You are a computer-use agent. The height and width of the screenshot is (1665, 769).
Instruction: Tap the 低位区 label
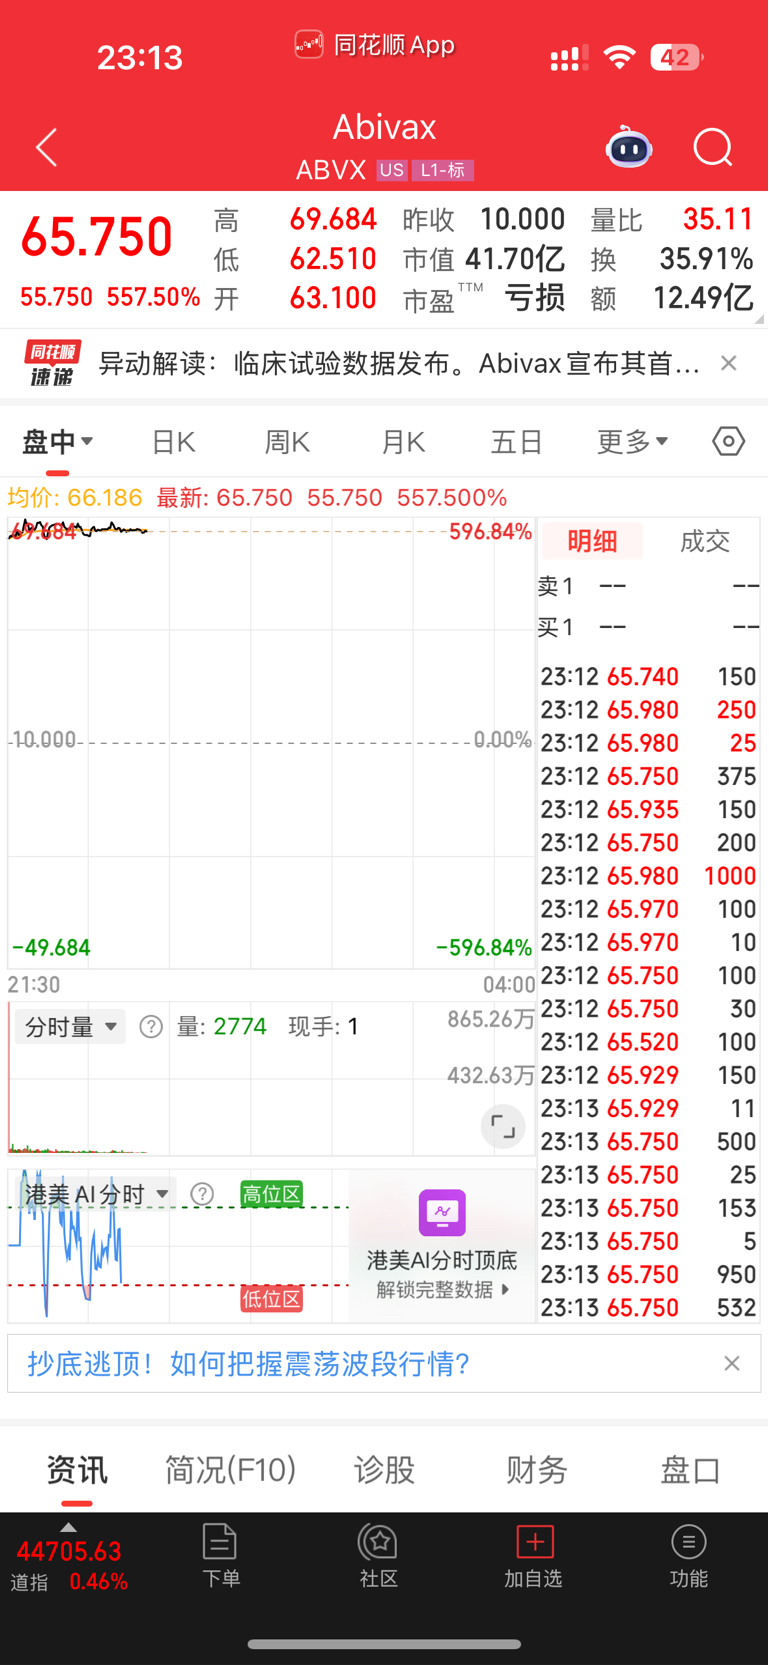coord(271,1299)
